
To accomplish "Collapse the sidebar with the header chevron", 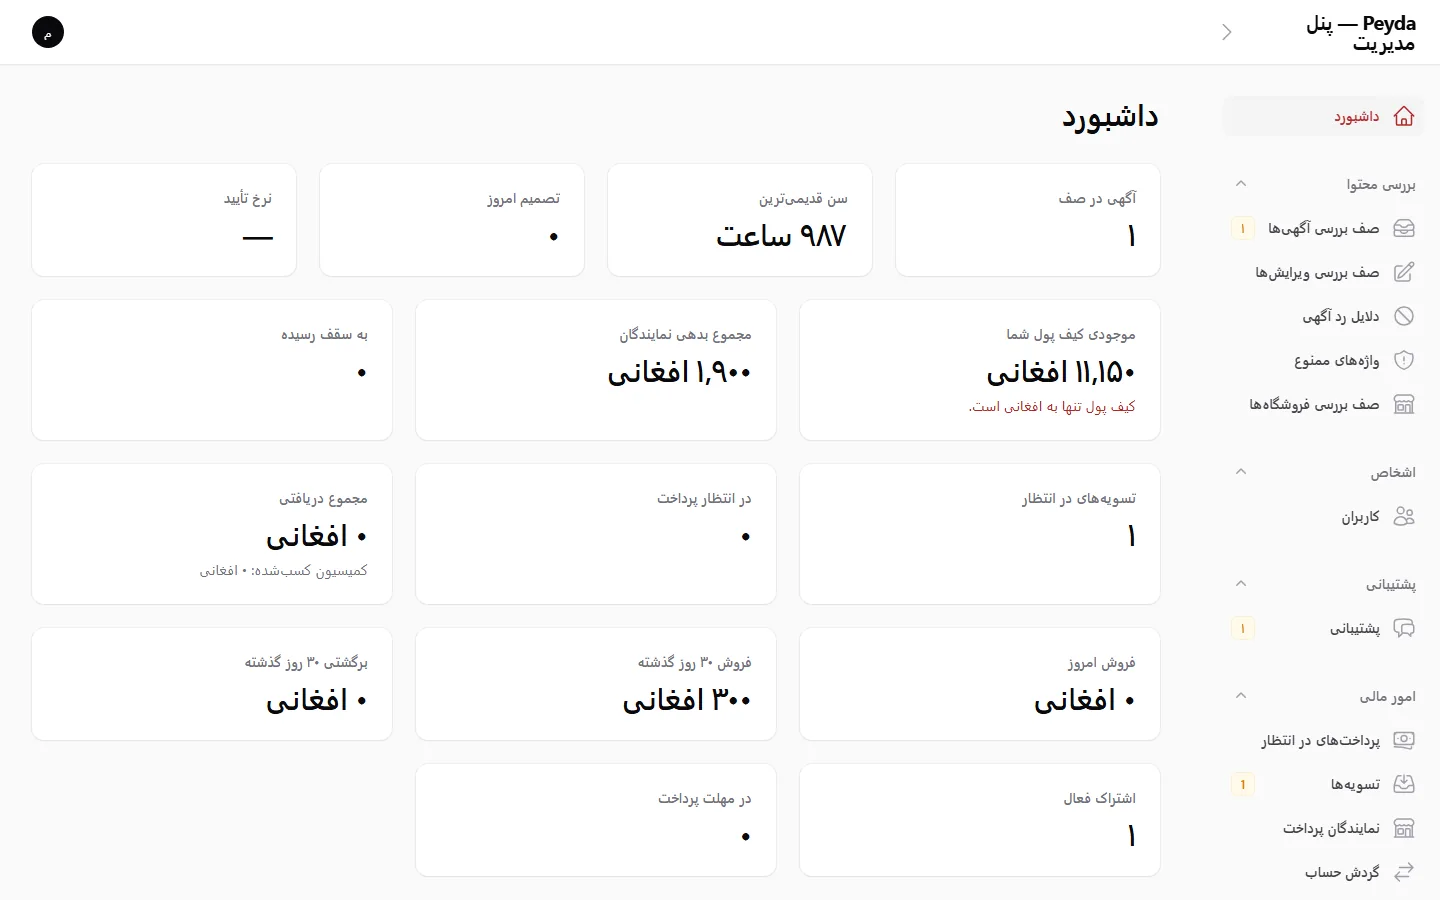I will coord(1227,32).
